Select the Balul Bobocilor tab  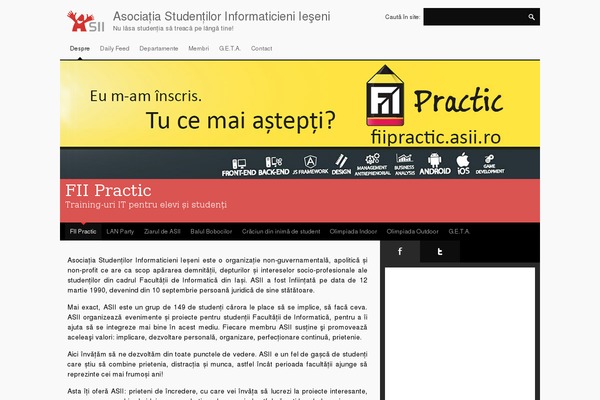tap(211, 232)
